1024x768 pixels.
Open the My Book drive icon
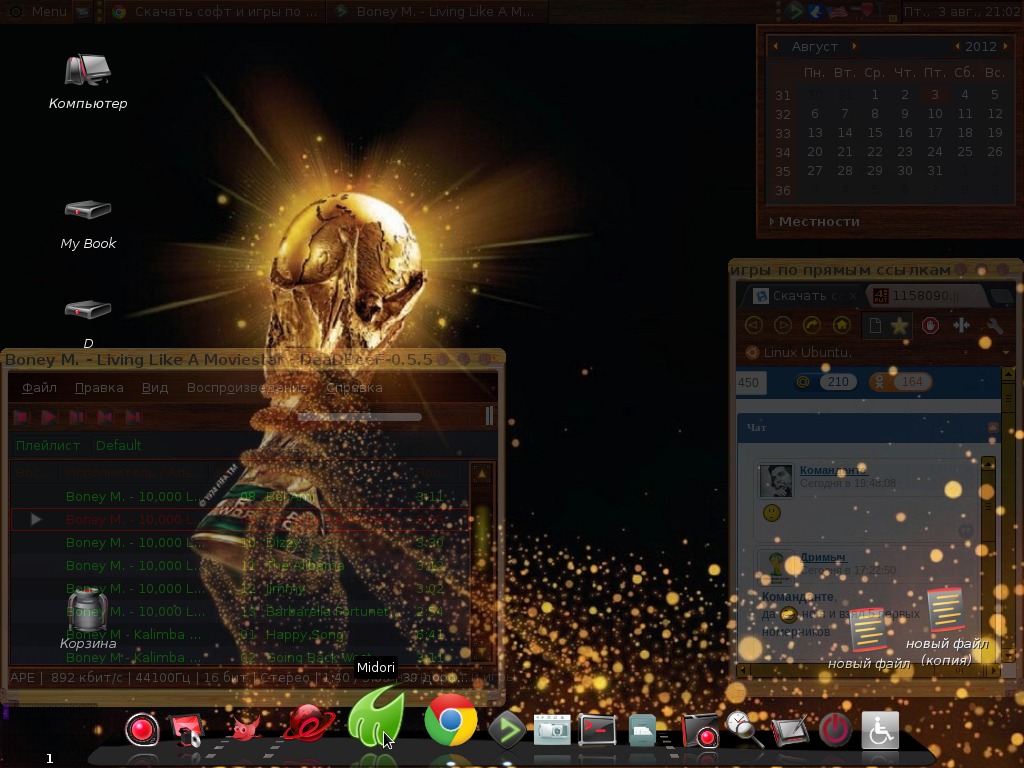click(x=88, y=225)
